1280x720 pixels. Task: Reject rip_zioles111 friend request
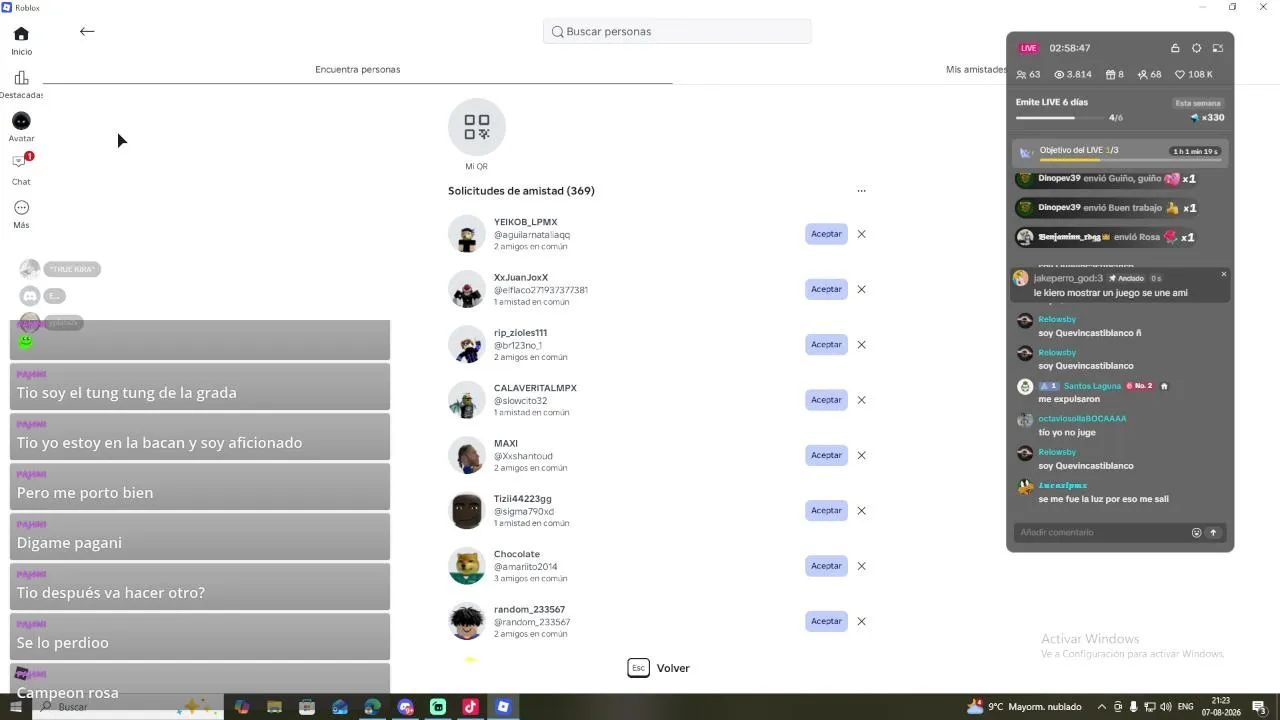(x=861, y=344)
